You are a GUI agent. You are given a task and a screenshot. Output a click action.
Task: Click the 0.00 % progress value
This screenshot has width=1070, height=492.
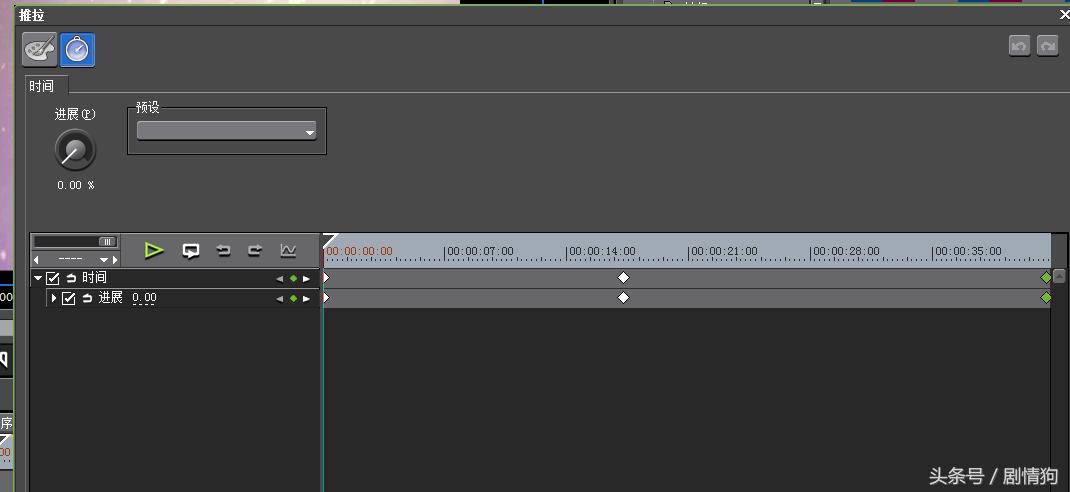pos(76,185)
